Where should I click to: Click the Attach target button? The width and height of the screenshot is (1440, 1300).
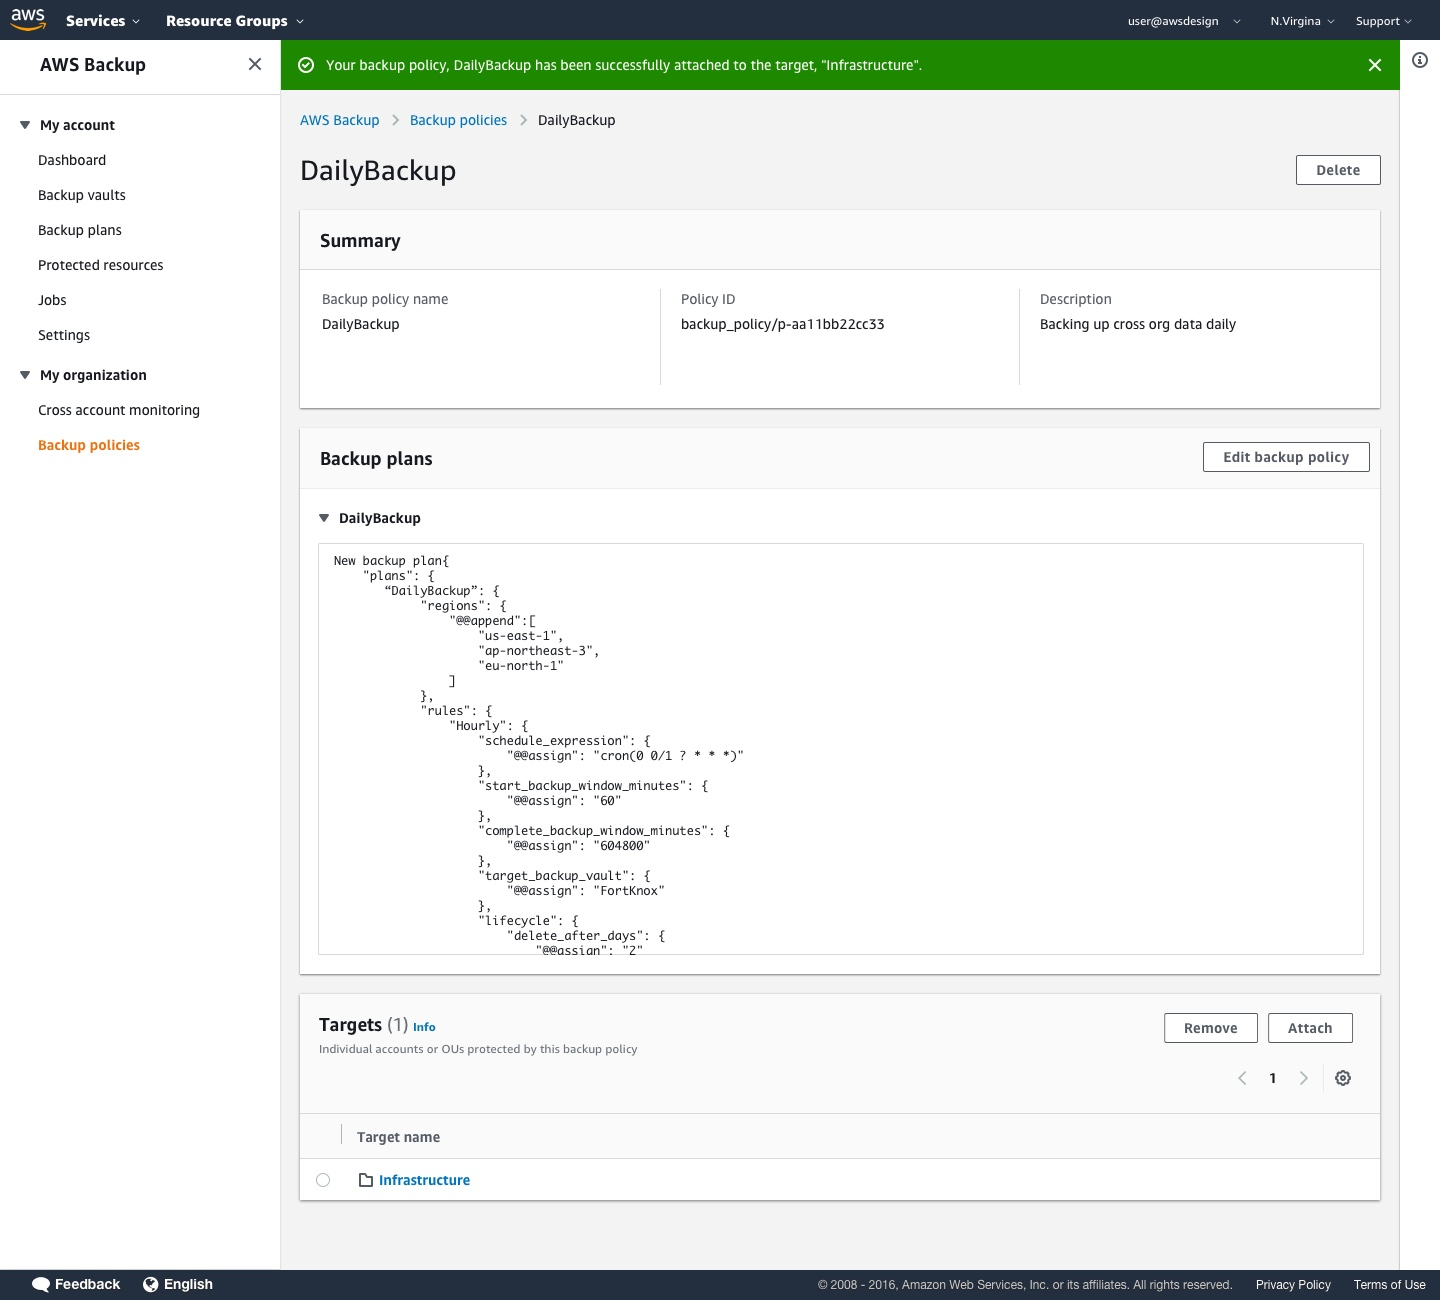point(1310,1028)
